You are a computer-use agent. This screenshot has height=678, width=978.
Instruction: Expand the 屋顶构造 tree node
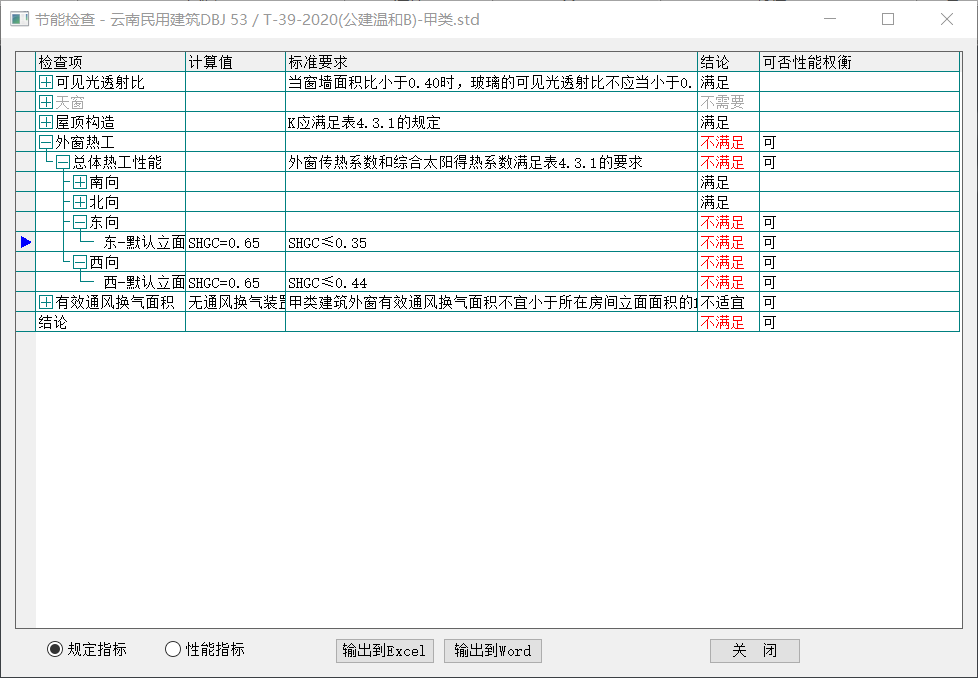46,122
